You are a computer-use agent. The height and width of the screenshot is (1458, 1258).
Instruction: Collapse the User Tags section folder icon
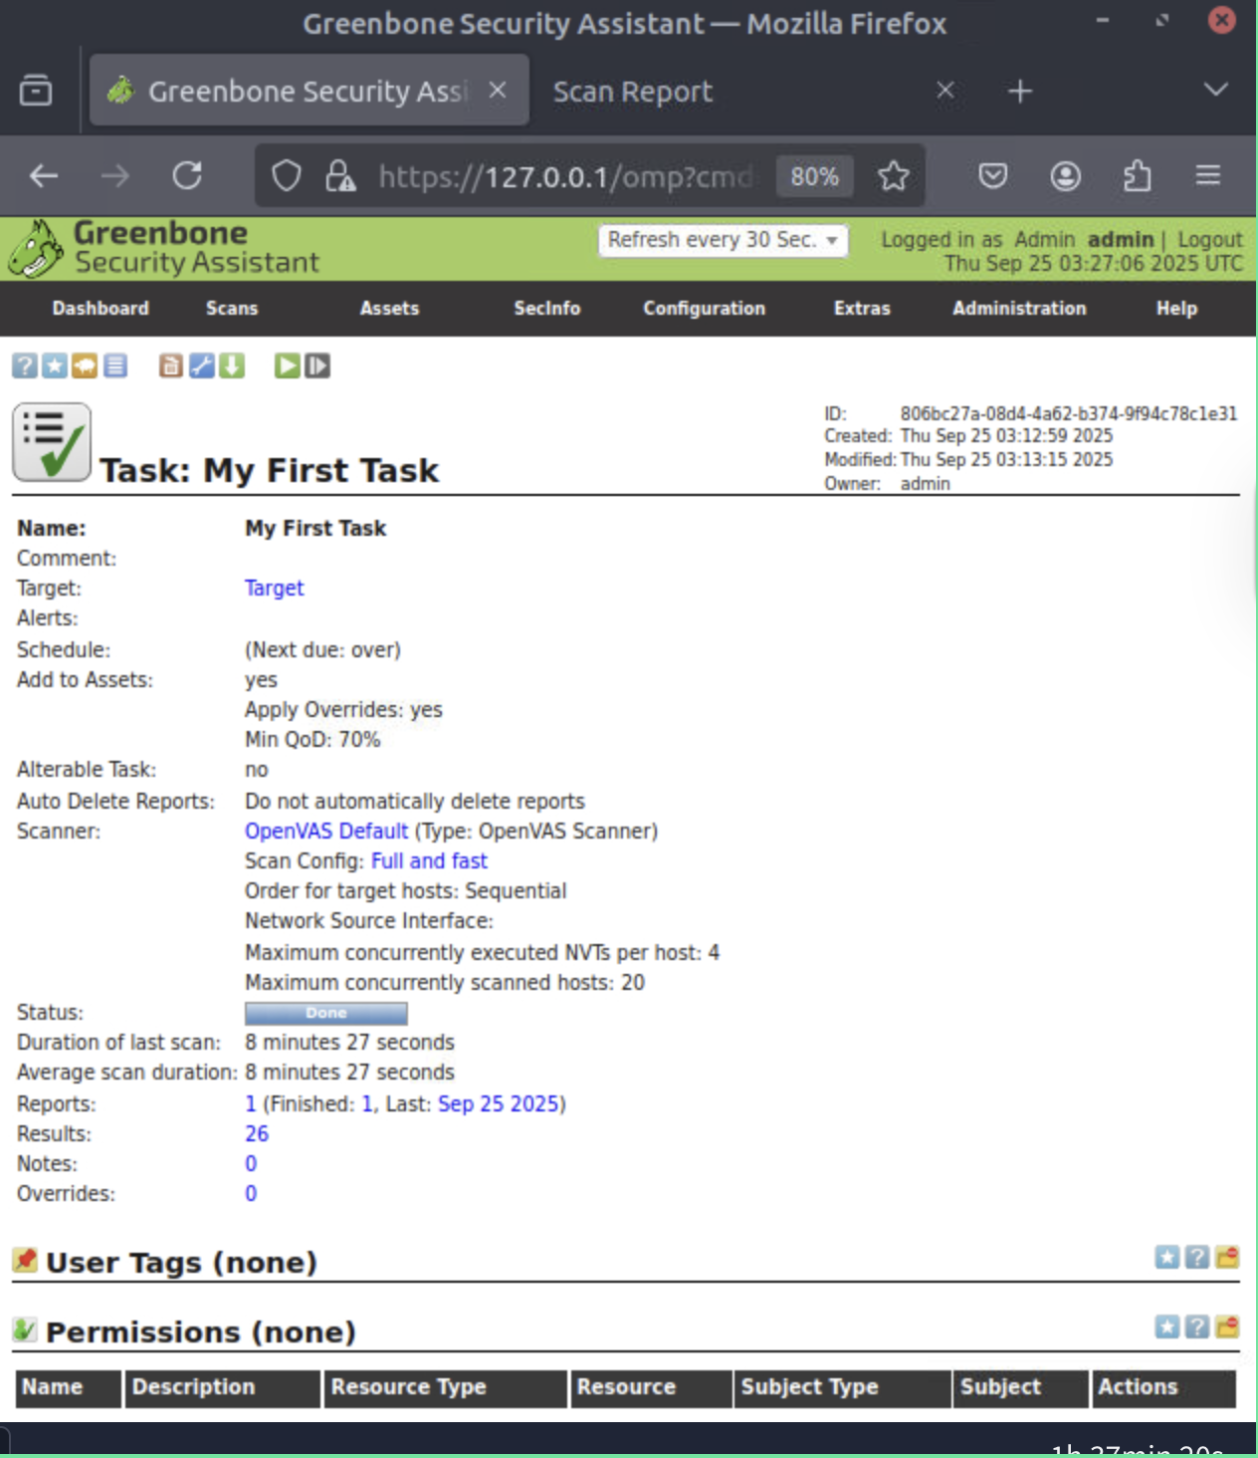click(x=1228, y=1257)
